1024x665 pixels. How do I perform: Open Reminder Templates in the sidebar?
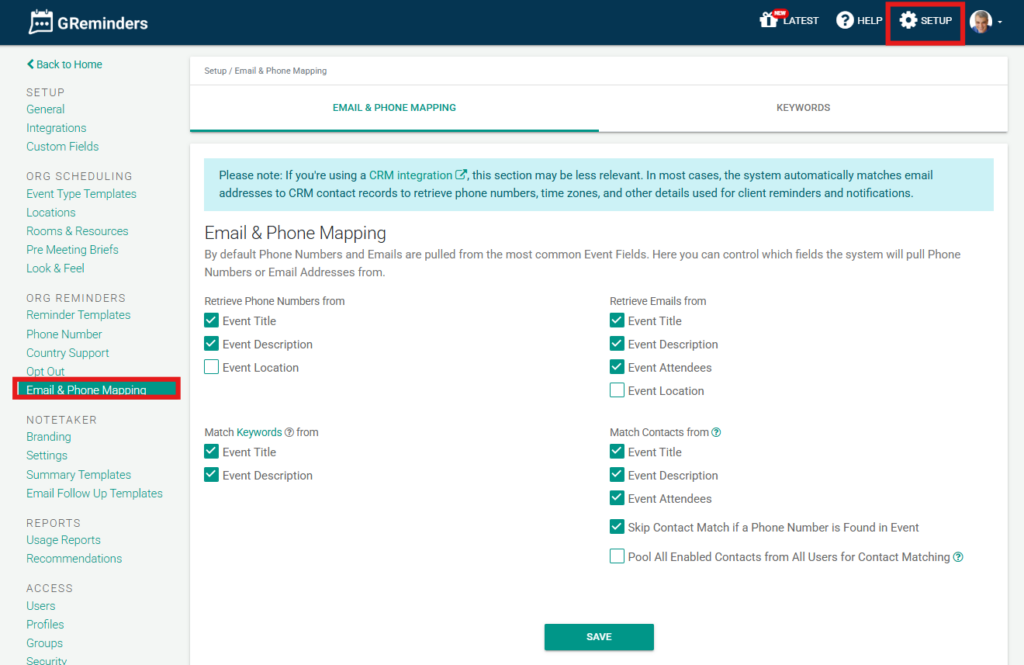78,315
